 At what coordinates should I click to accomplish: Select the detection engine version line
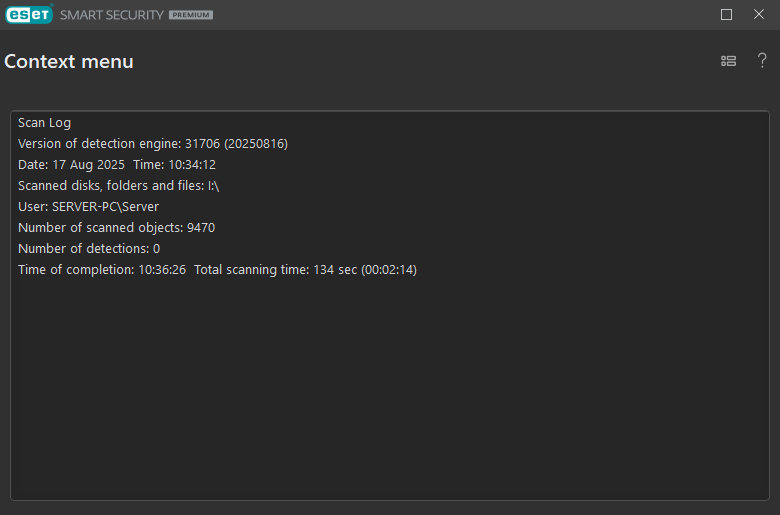pos(153,144)
